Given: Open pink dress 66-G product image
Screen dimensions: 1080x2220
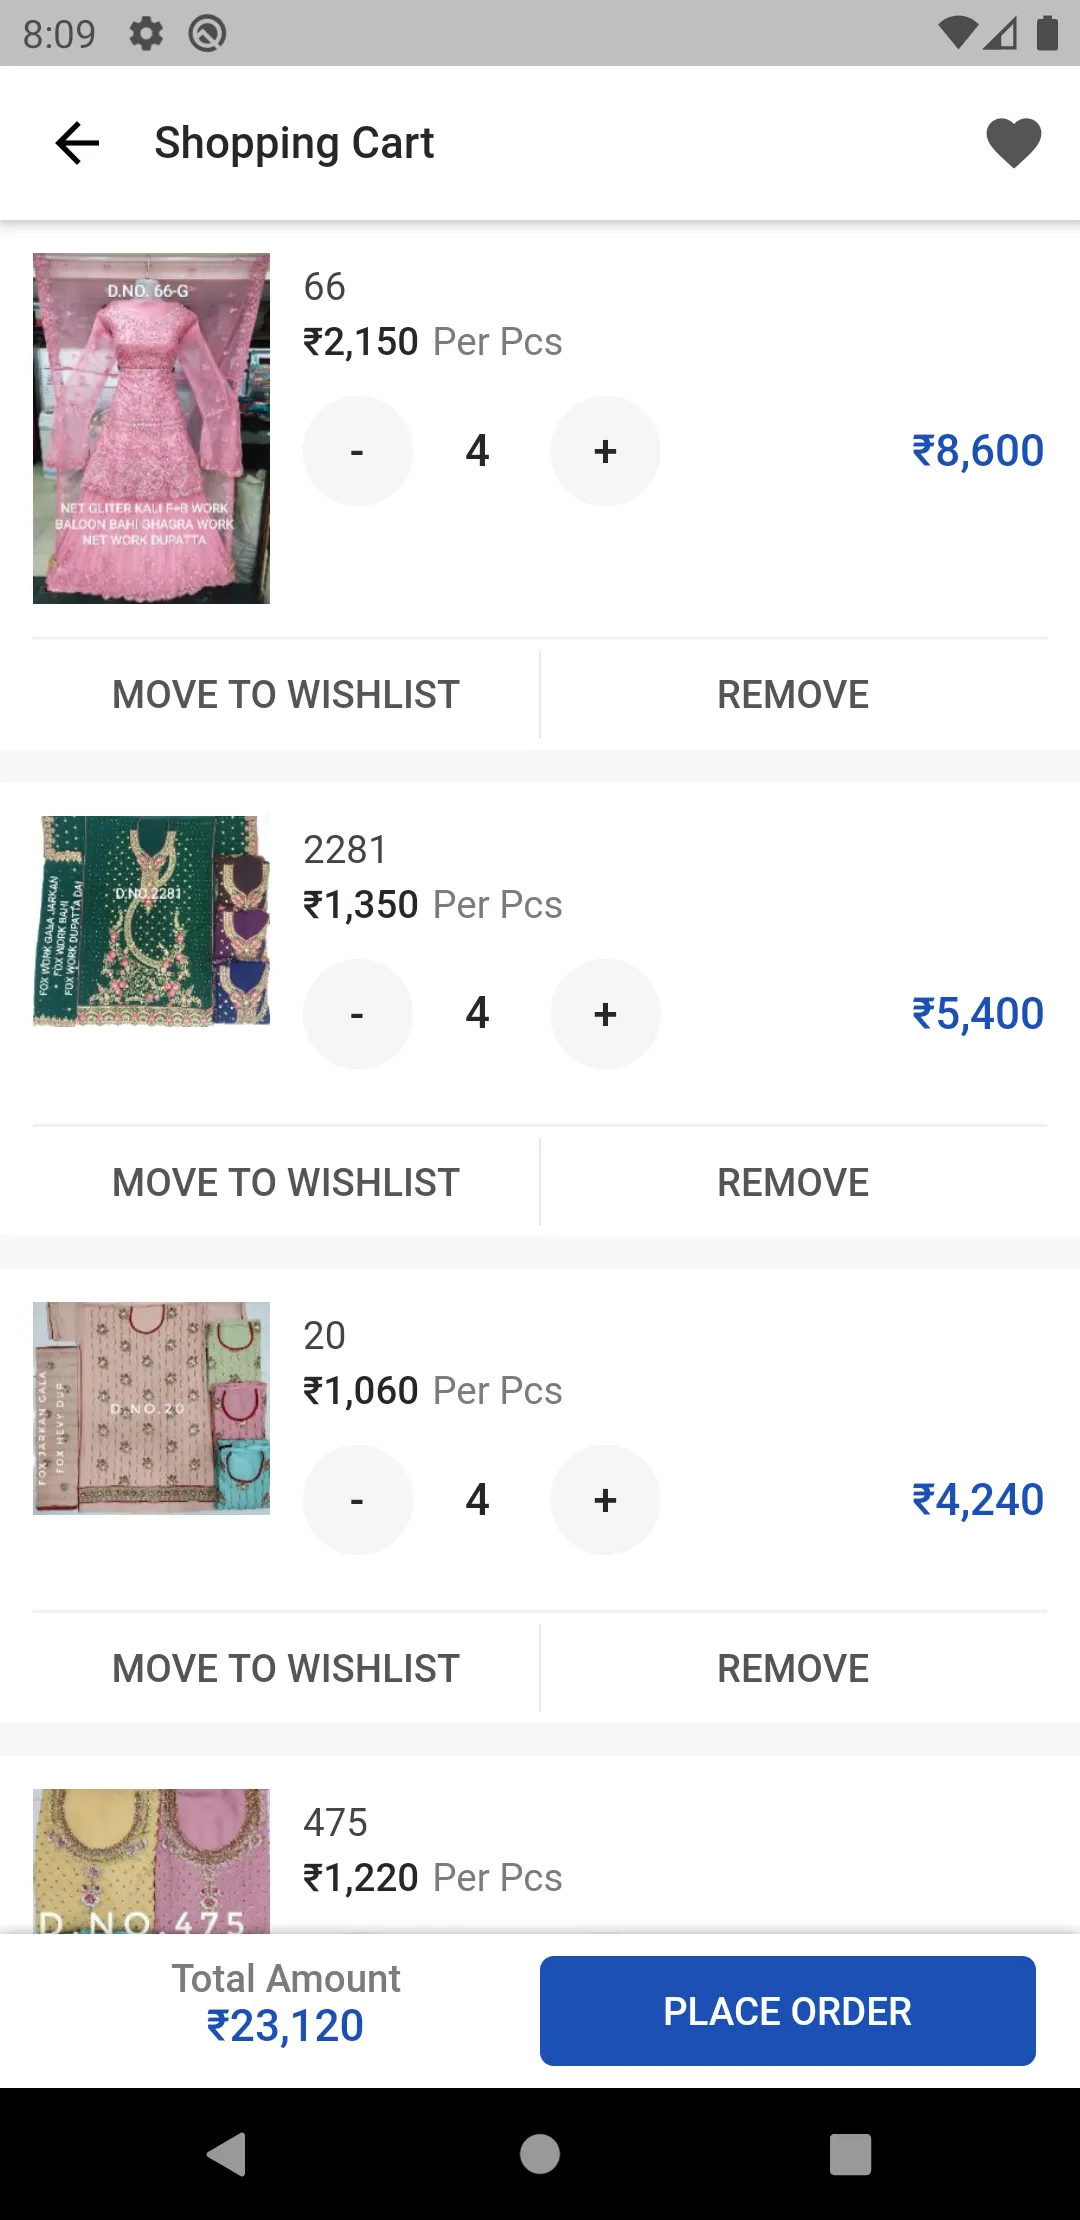Looking at the screenshot, I should (x=151, y=428).
